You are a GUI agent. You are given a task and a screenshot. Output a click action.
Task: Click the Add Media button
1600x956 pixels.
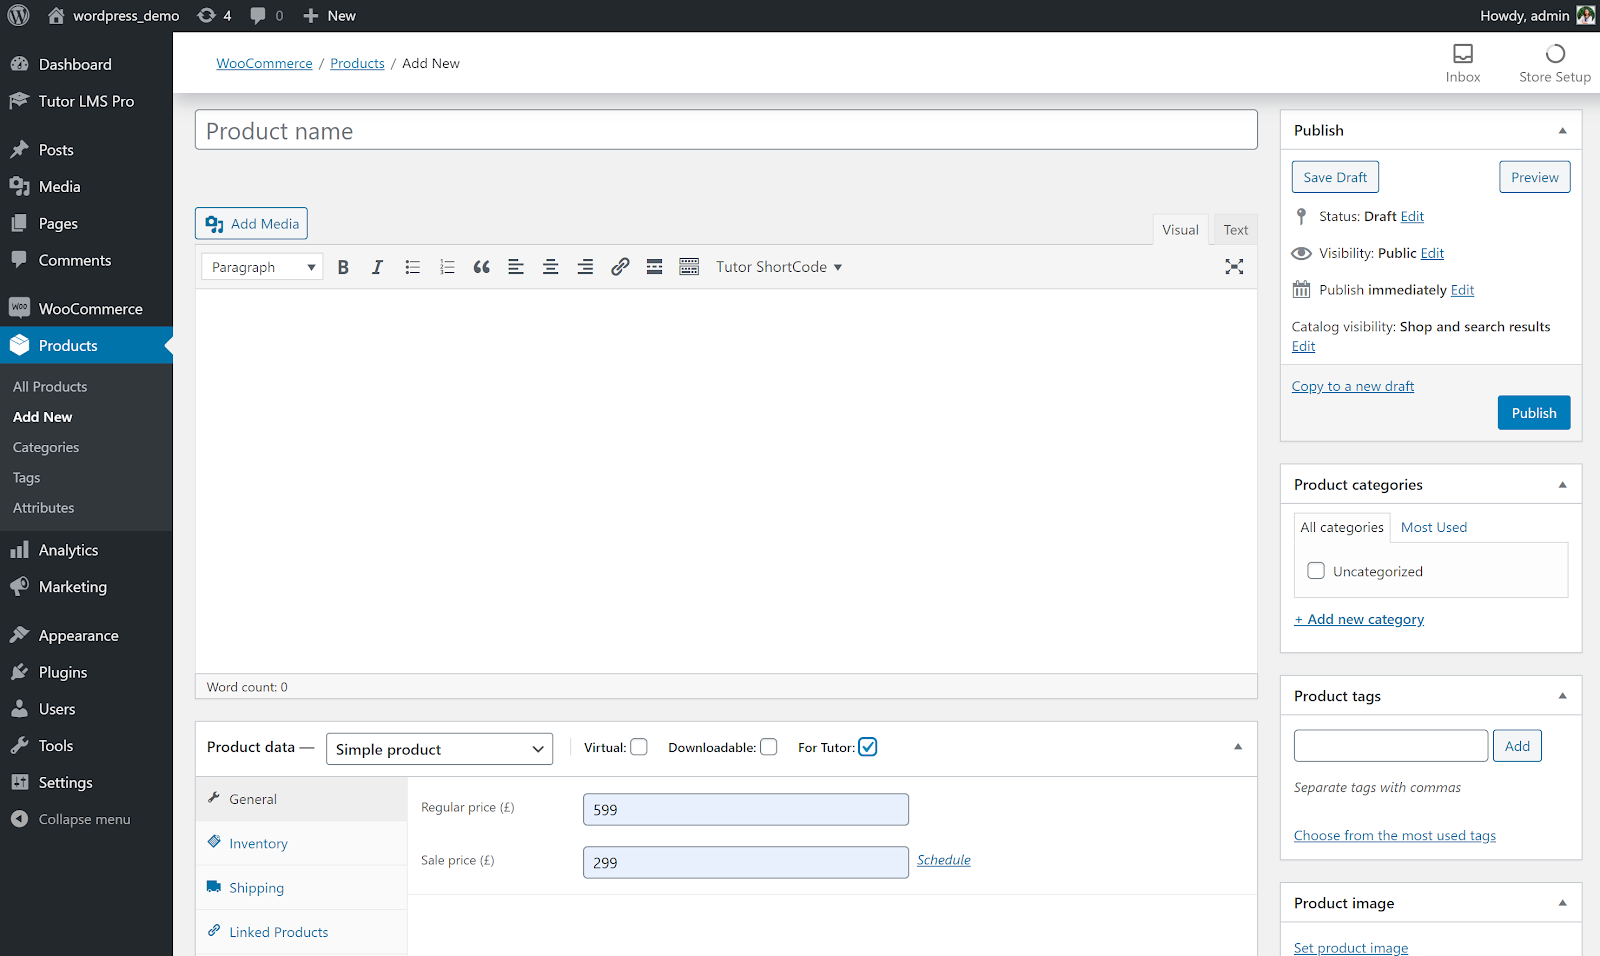(251, 224)
